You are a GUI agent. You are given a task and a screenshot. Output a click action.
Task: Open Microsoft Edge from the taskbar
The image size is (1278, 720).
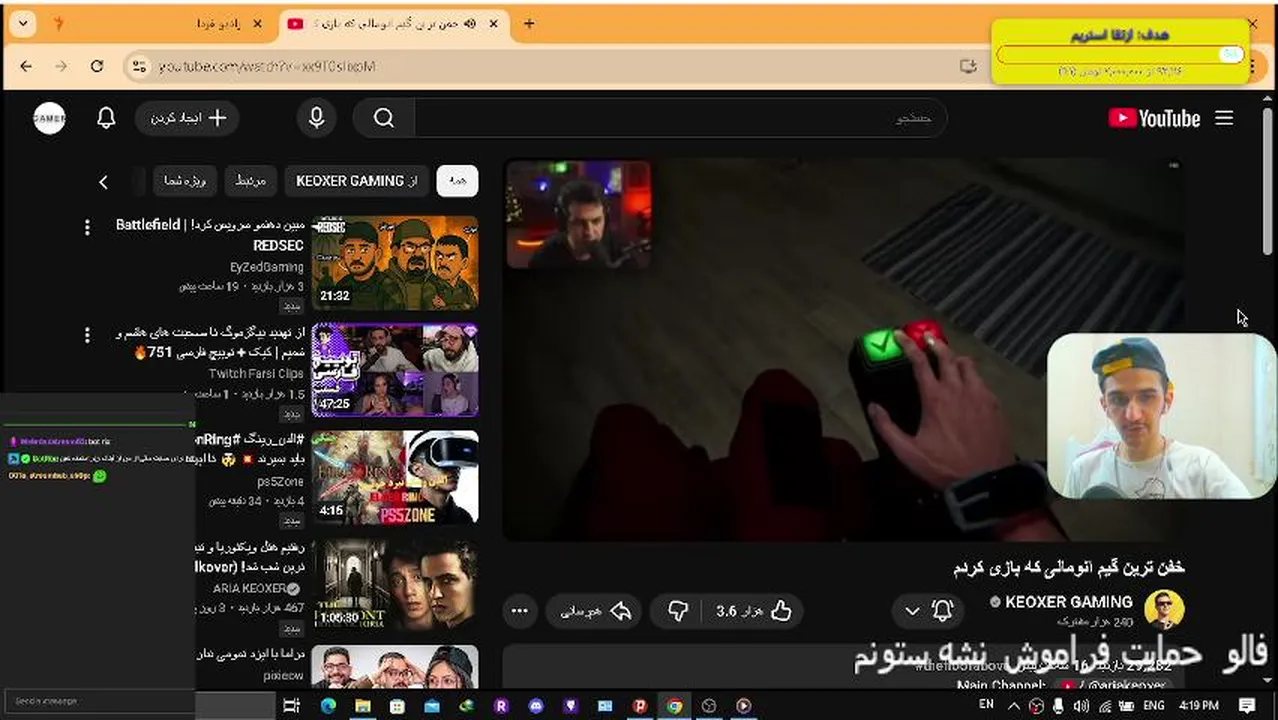[328, 706]
